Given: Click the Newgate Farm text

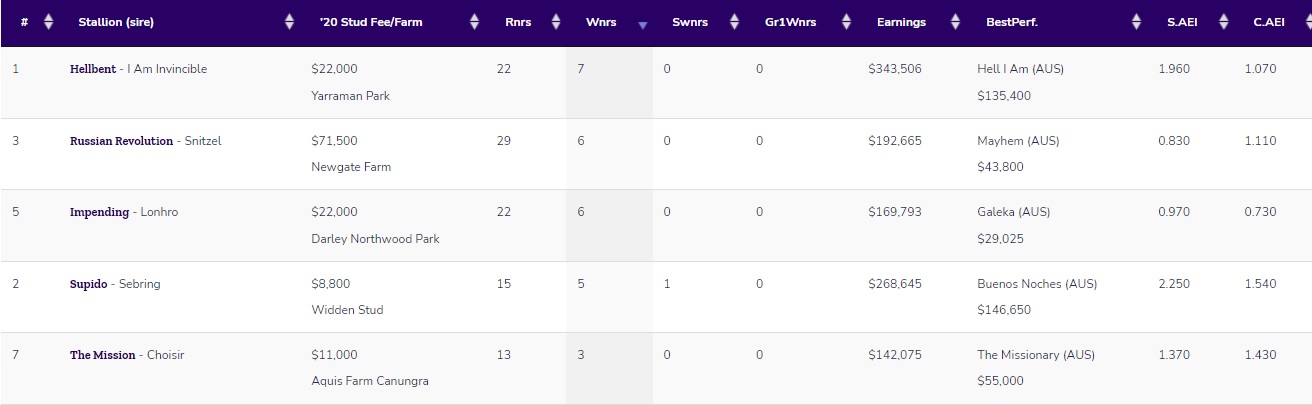Looking at the screenshot, I should pos(351,167).
